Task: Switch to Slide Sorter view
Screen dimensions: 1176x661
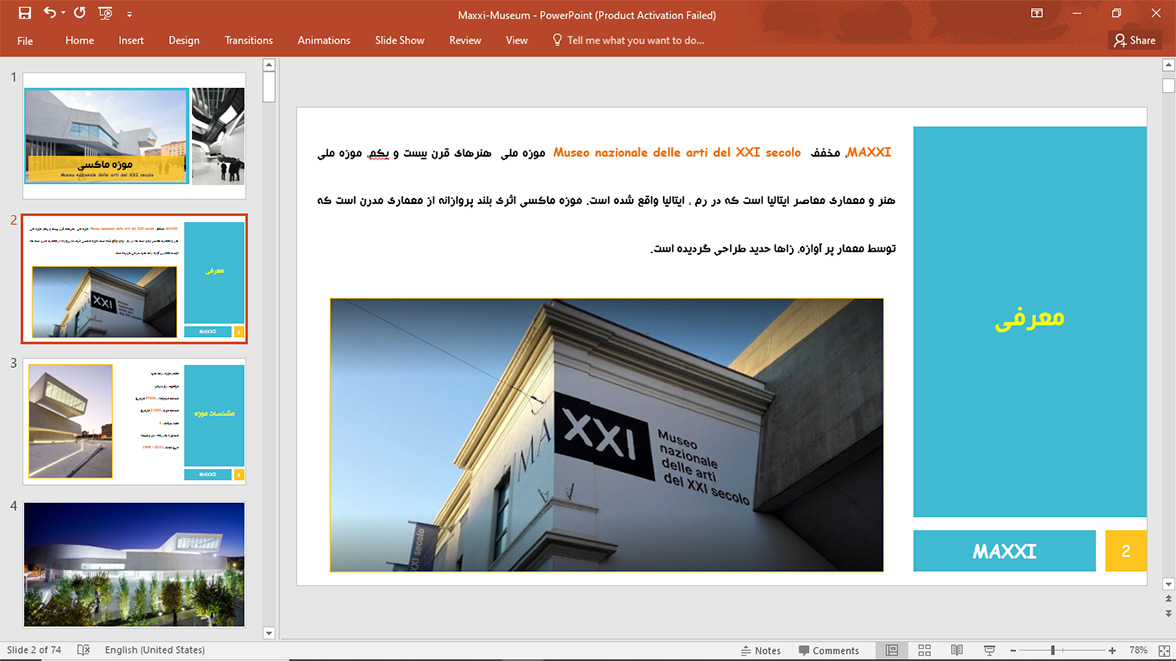Action: pyautogui.click(x=924, y=650)
